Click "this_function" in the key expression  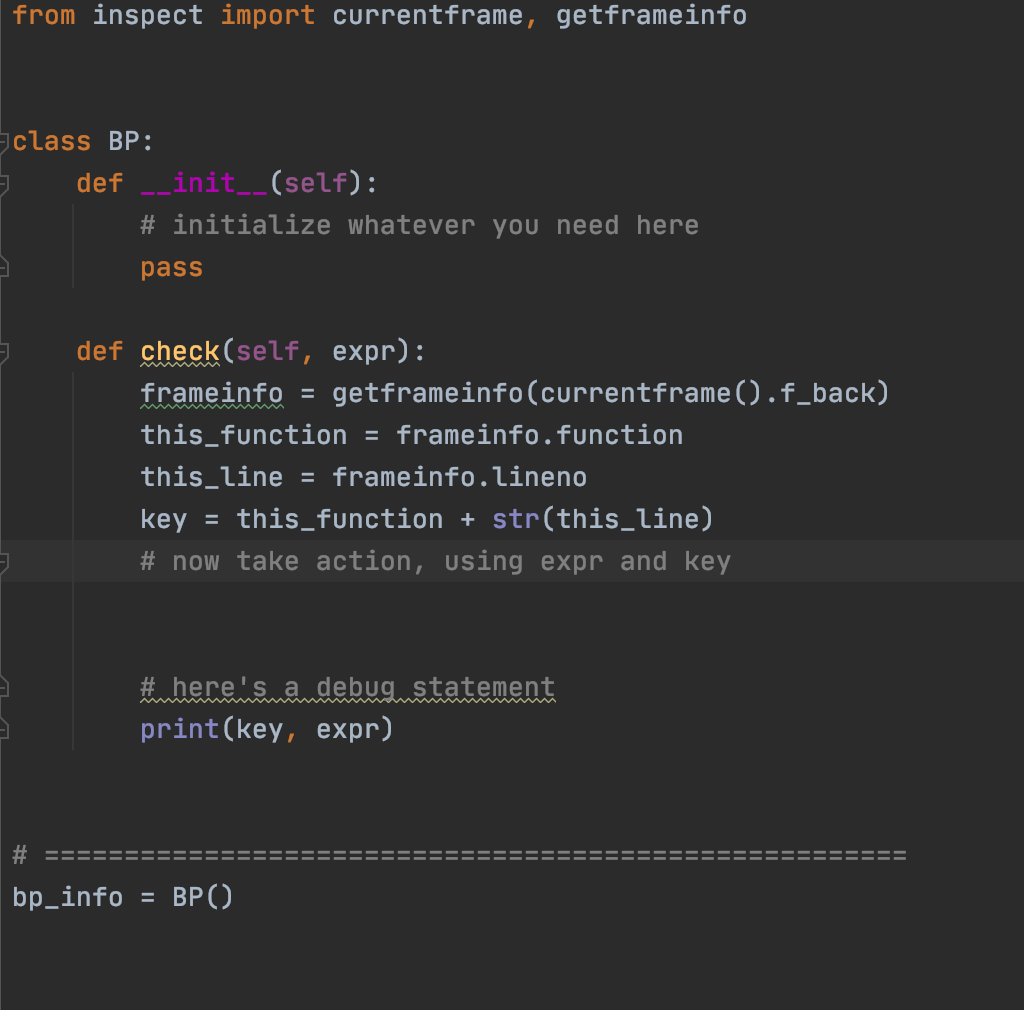340,520
